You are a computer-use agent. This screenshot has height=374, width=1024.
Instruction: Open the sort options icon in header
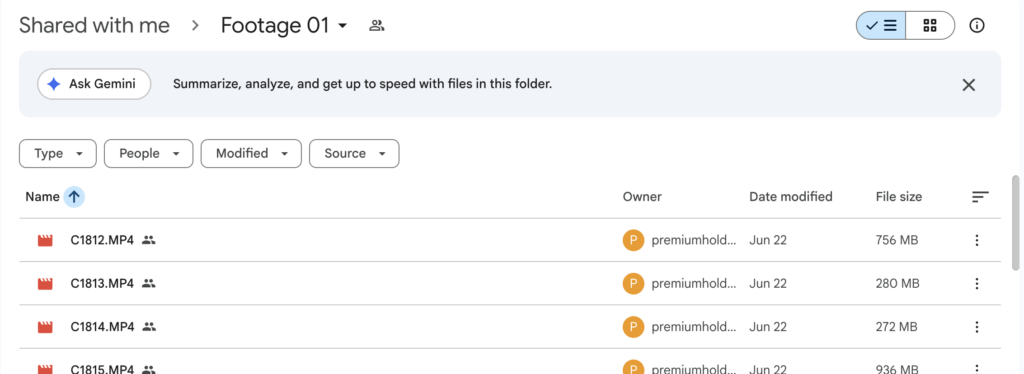point(980,196)
